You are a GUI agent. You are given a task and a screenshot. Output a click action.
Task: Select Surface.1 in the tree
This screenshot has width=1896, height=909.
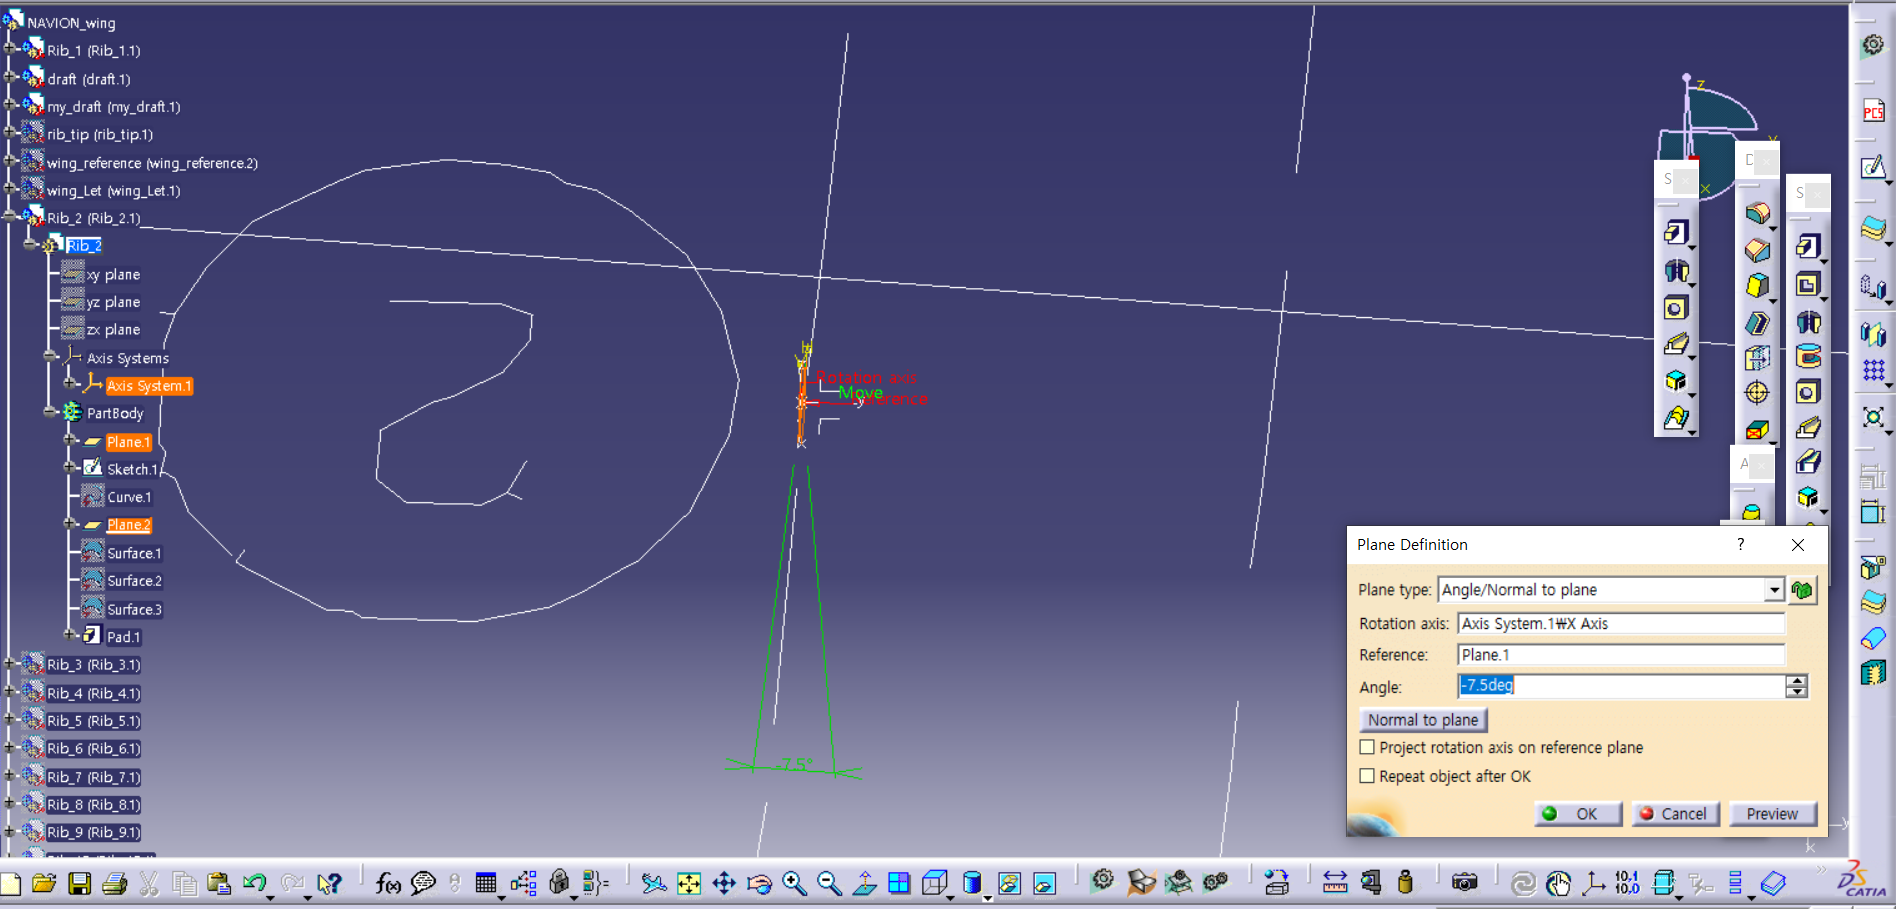(x=134, y=553)
